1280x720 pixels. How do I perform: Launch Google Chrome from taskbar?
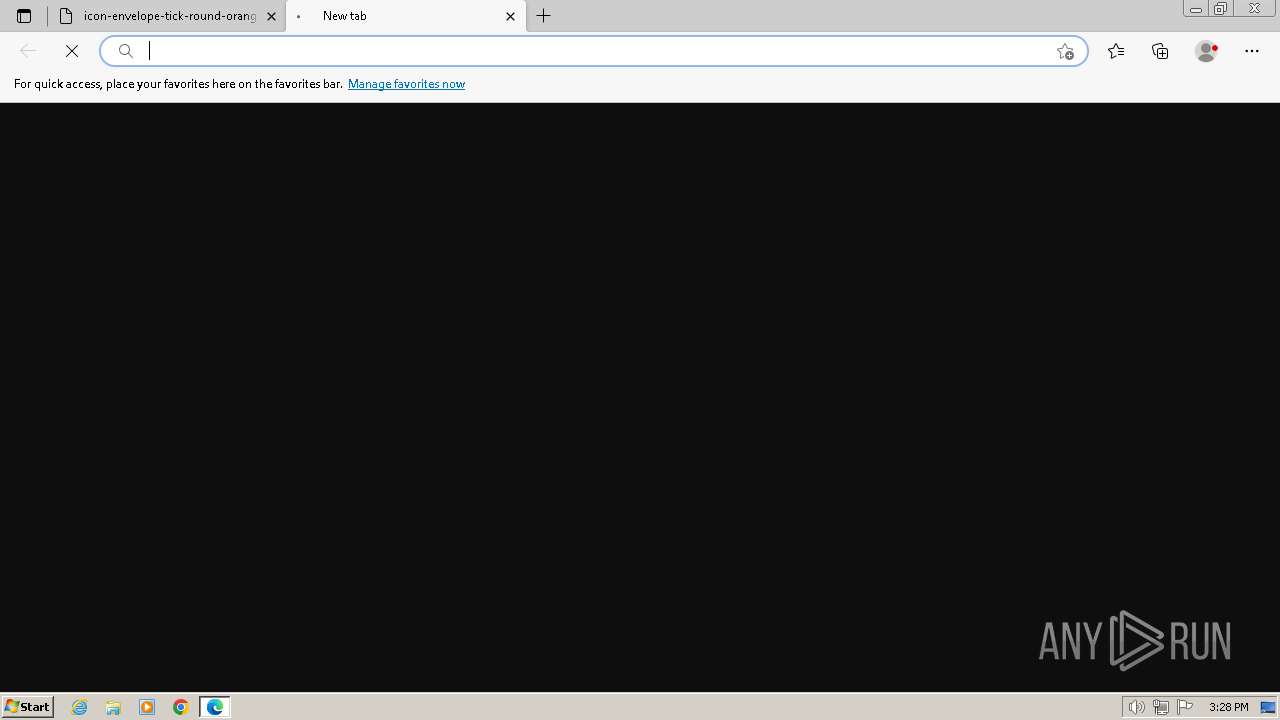pos(181,707)
